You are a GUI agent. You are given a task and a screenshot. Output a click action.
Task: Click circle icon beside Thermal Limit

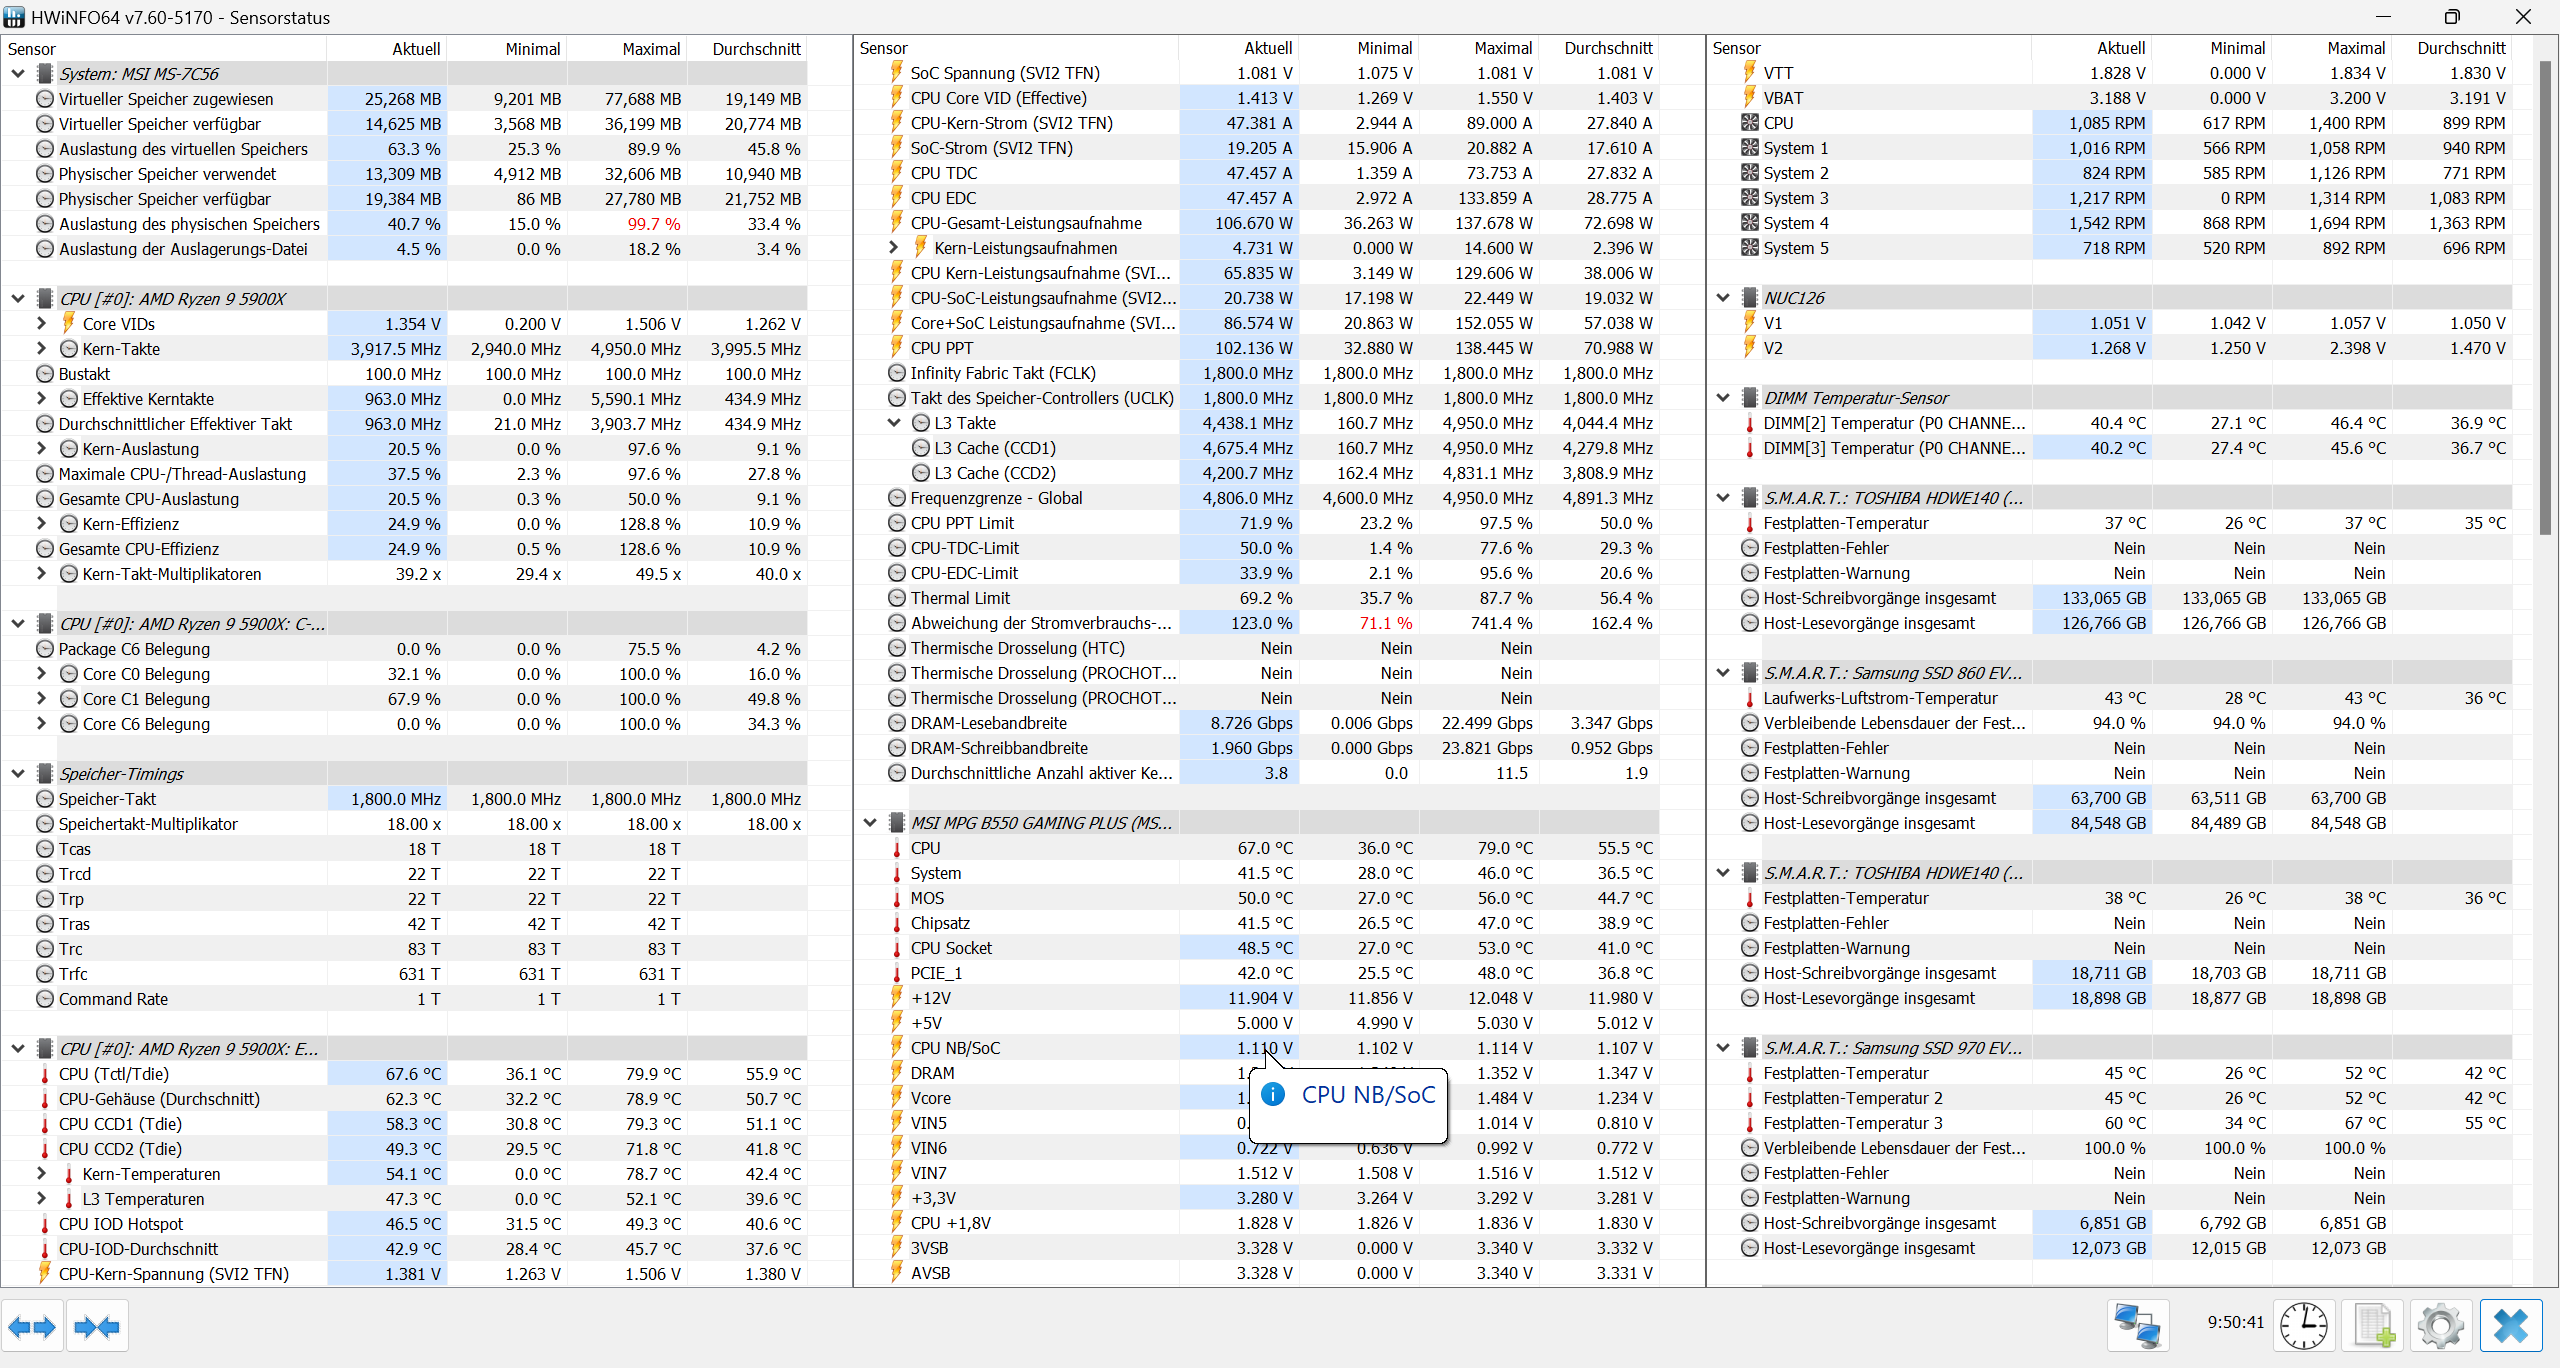[897, 598]
